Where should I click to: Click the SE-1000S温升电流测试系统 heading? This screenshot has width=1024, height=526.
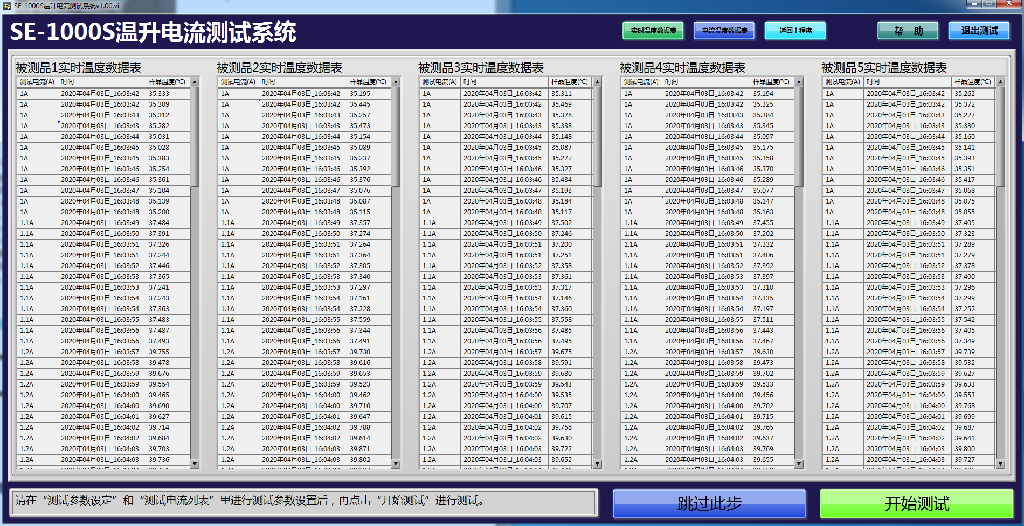point(153,31)
